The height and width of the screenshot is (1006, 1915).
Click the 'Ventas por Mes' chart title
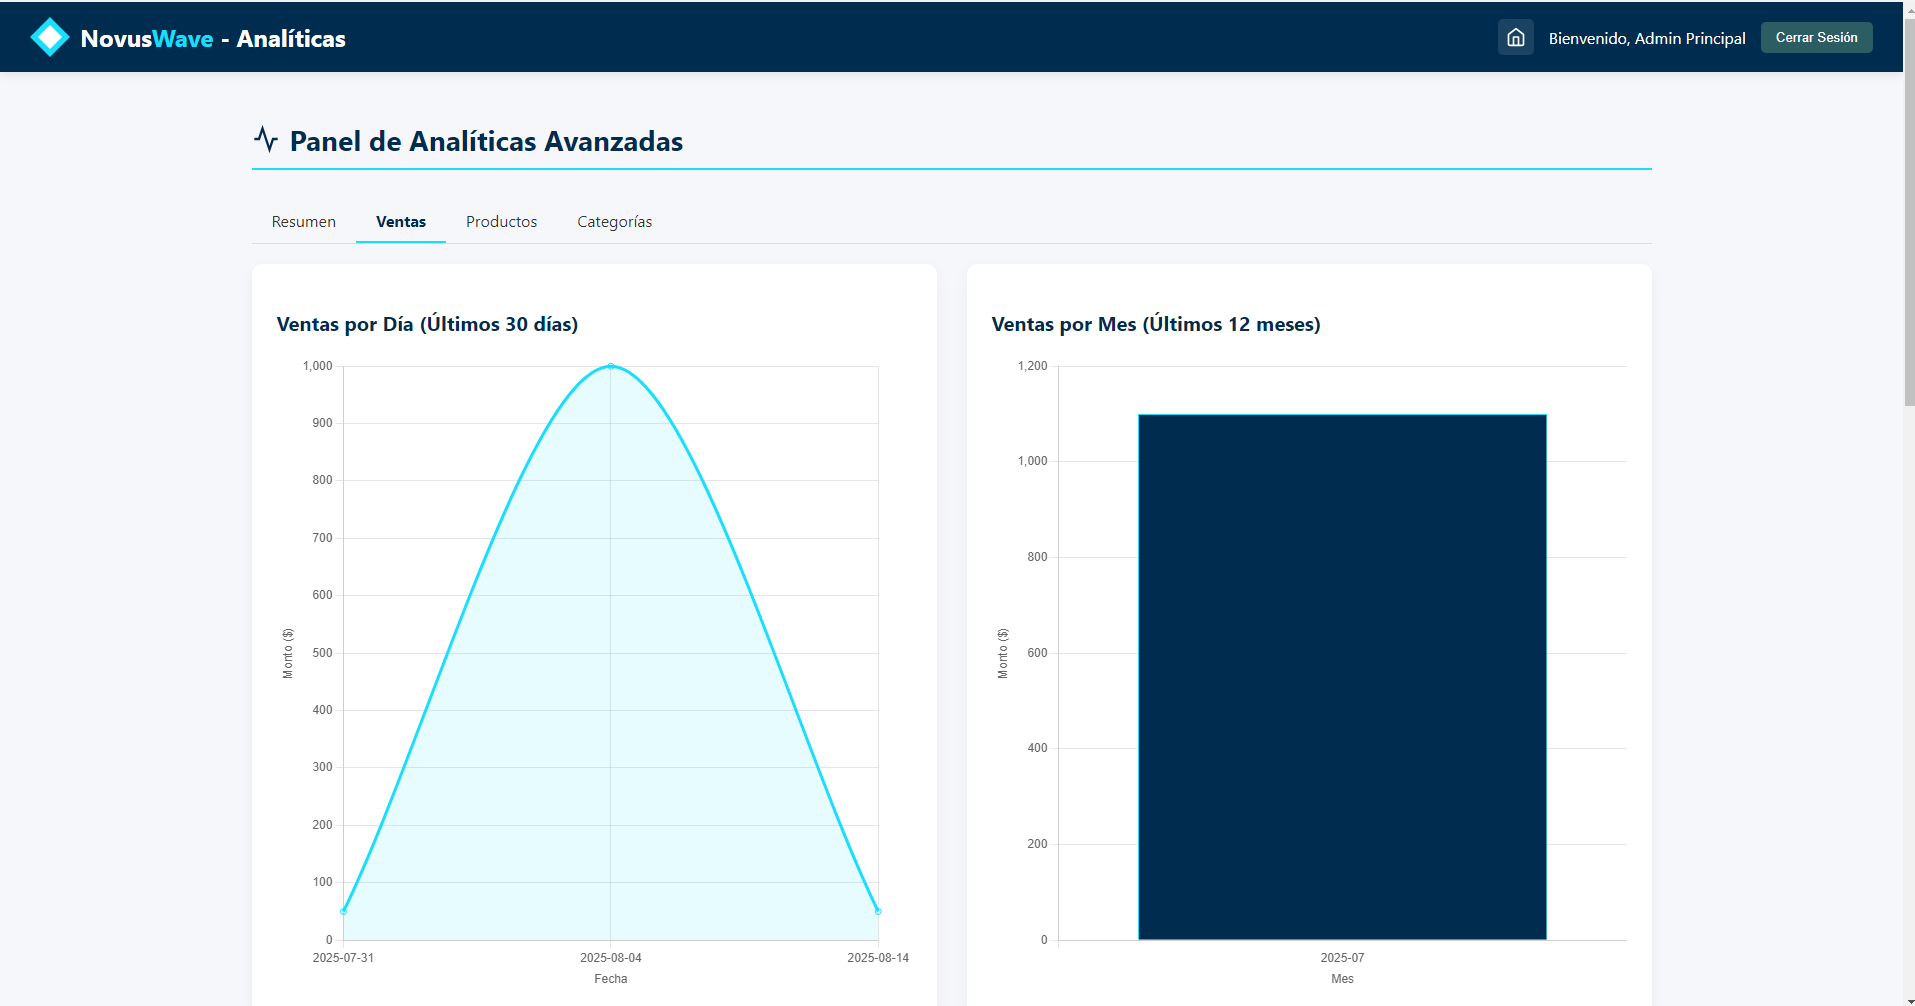coord(1155,324)
